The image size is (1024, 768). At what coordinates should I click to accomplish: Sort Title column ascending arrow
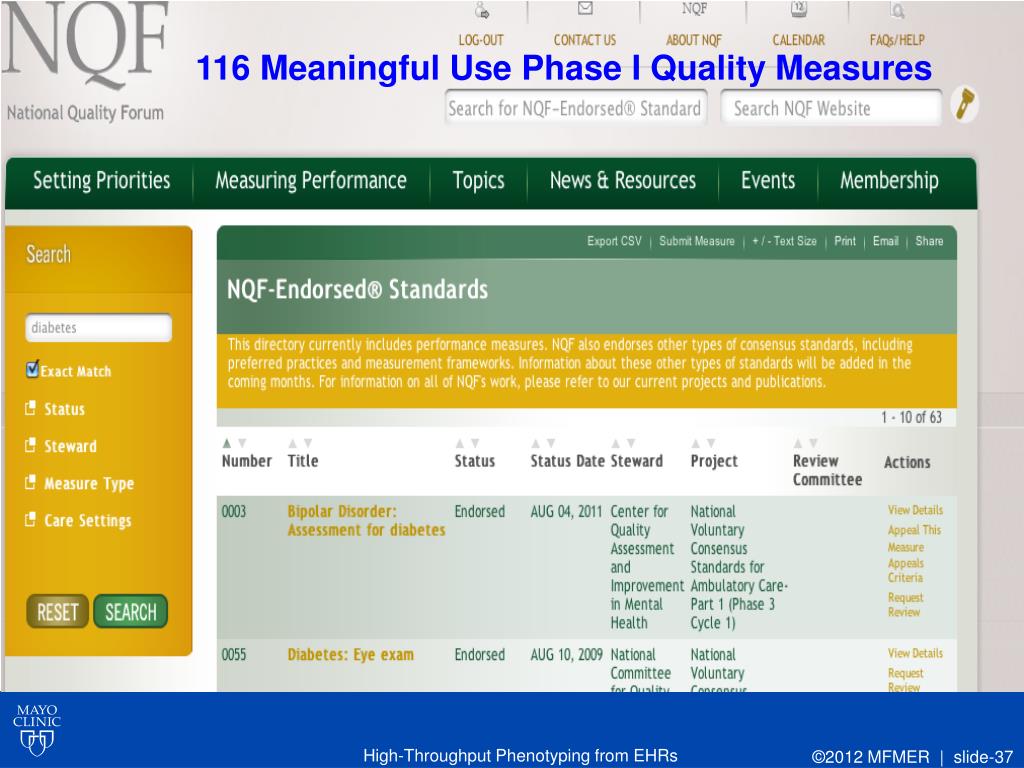[293, 443]
